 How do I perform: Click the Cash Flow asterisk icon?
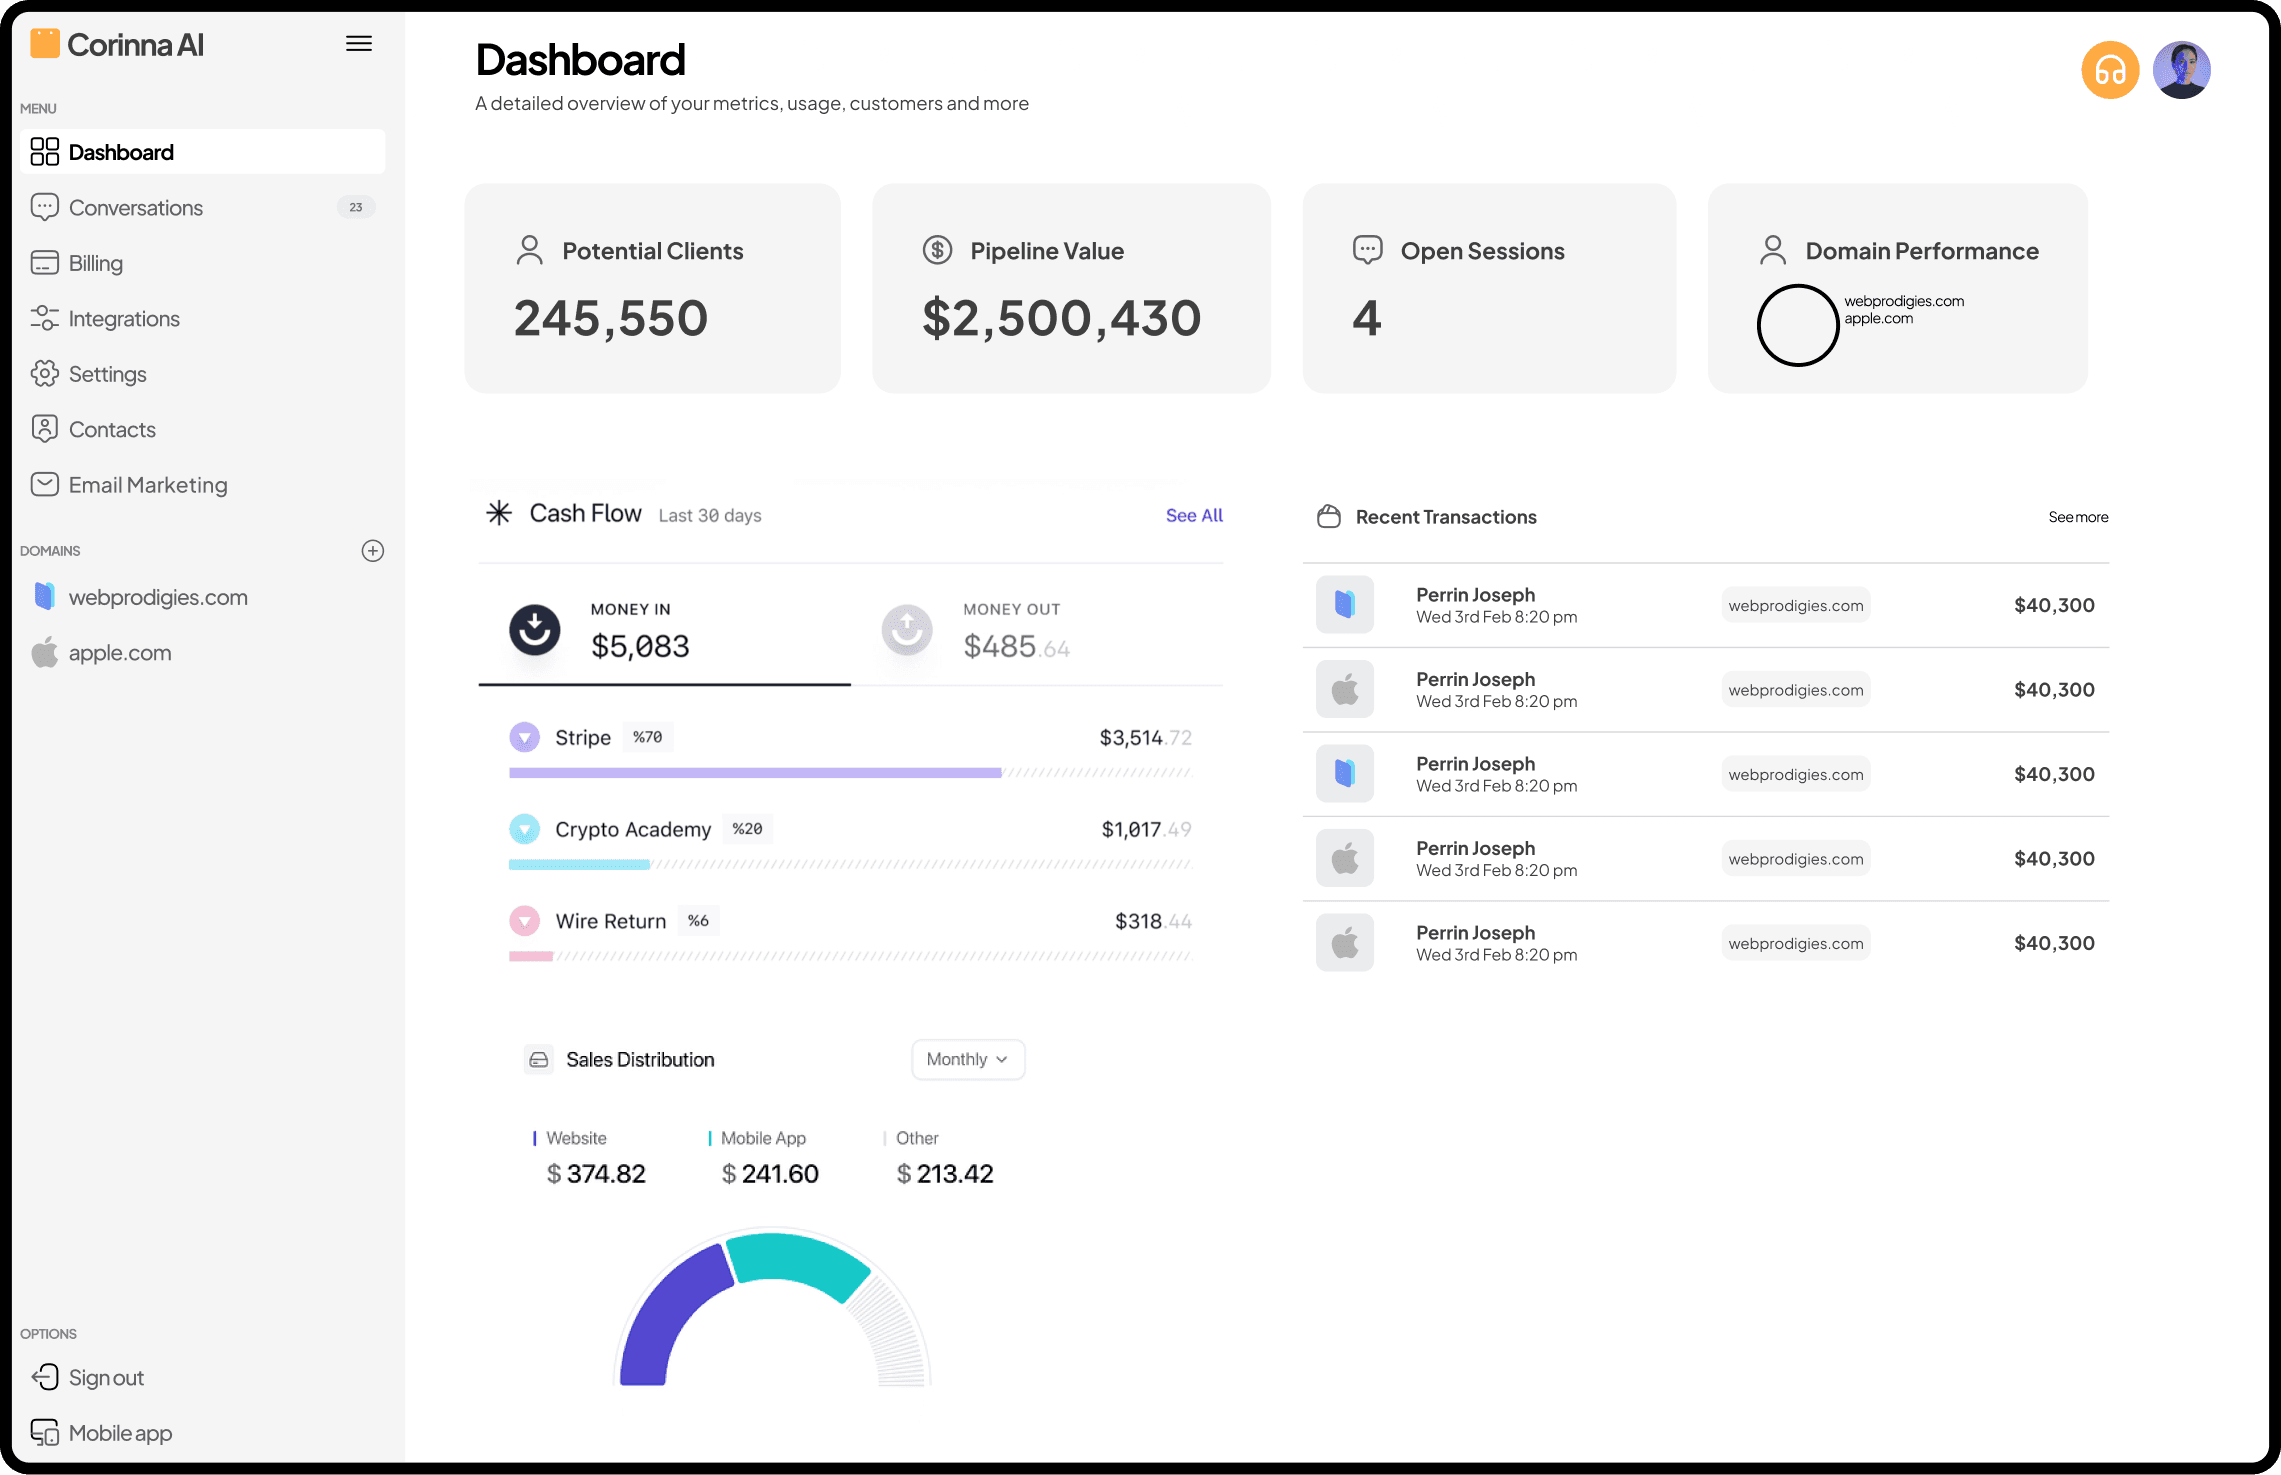[x=497, y=512]
